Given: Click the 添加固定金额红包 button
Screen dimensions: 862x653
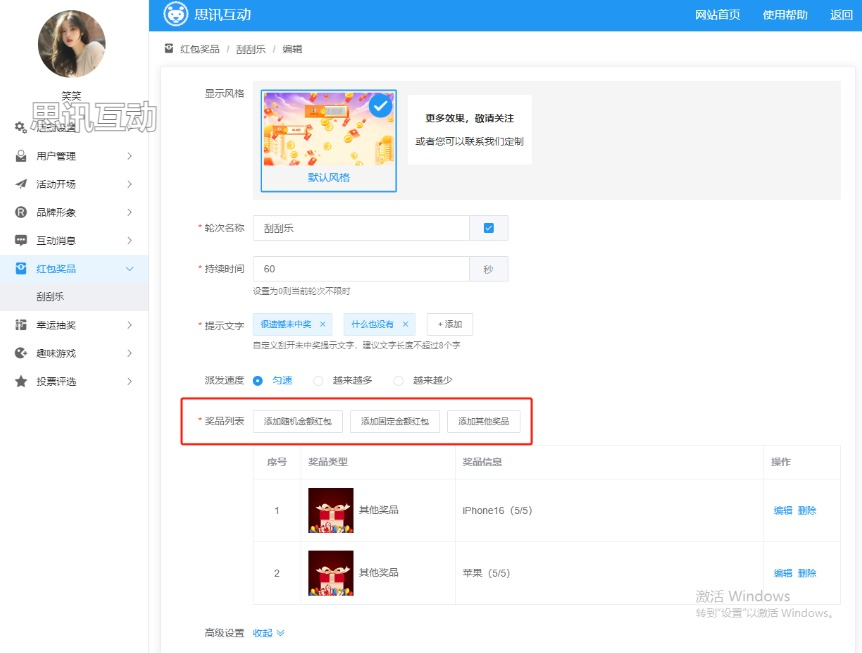Looking at the screenshot, I should [395, 421].
